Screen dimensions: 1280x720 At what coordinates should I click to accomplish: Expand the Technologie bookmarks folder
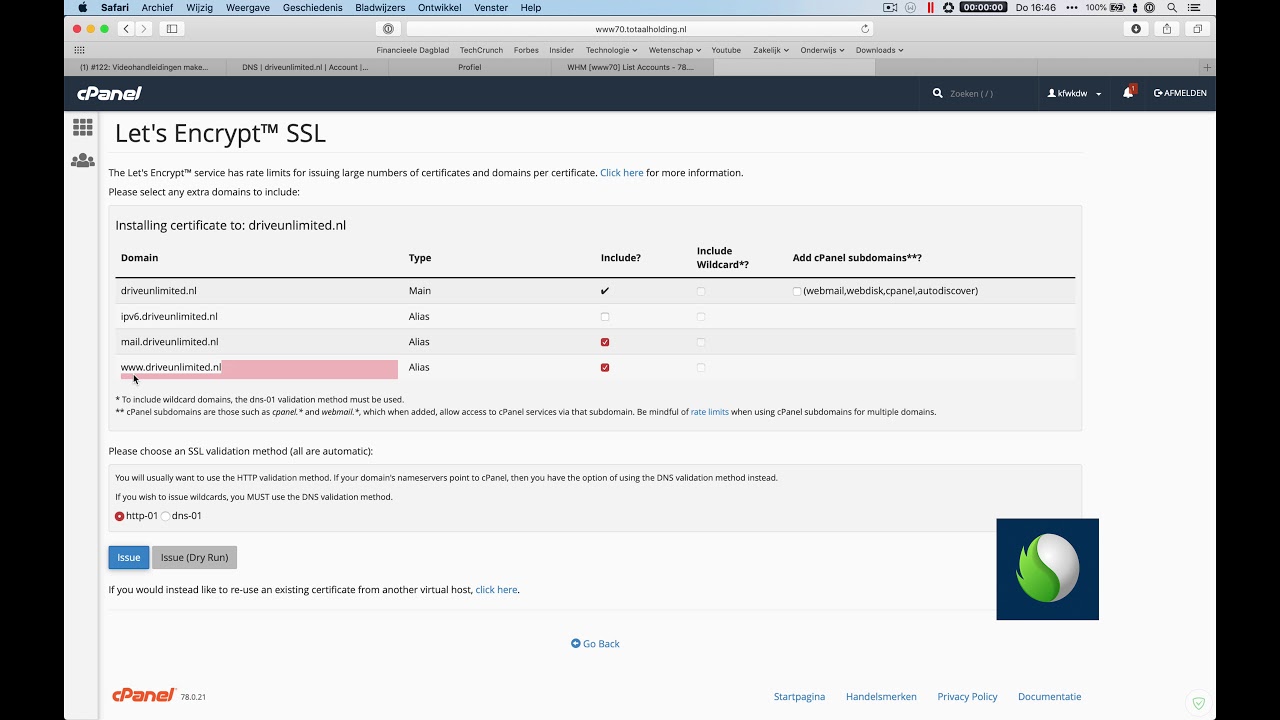coord(611,50)
